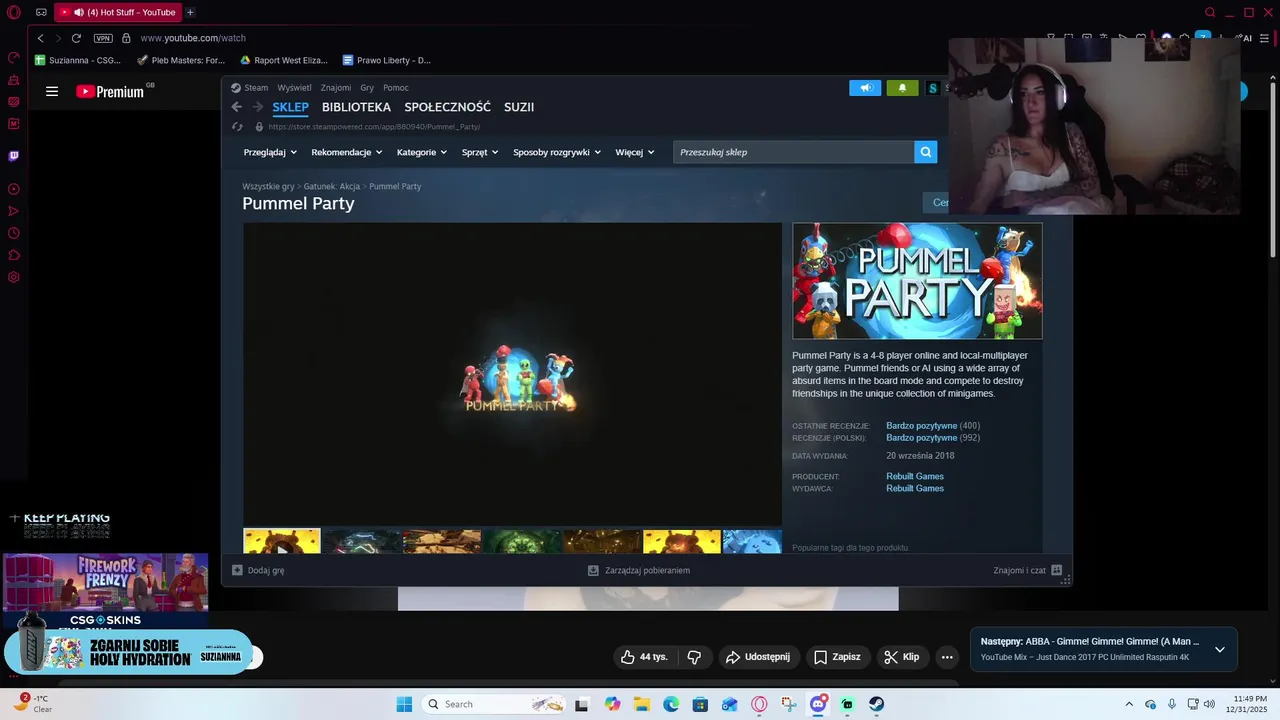
Task: Open Pleb Masters bookmark
Action: pos(182,60)
